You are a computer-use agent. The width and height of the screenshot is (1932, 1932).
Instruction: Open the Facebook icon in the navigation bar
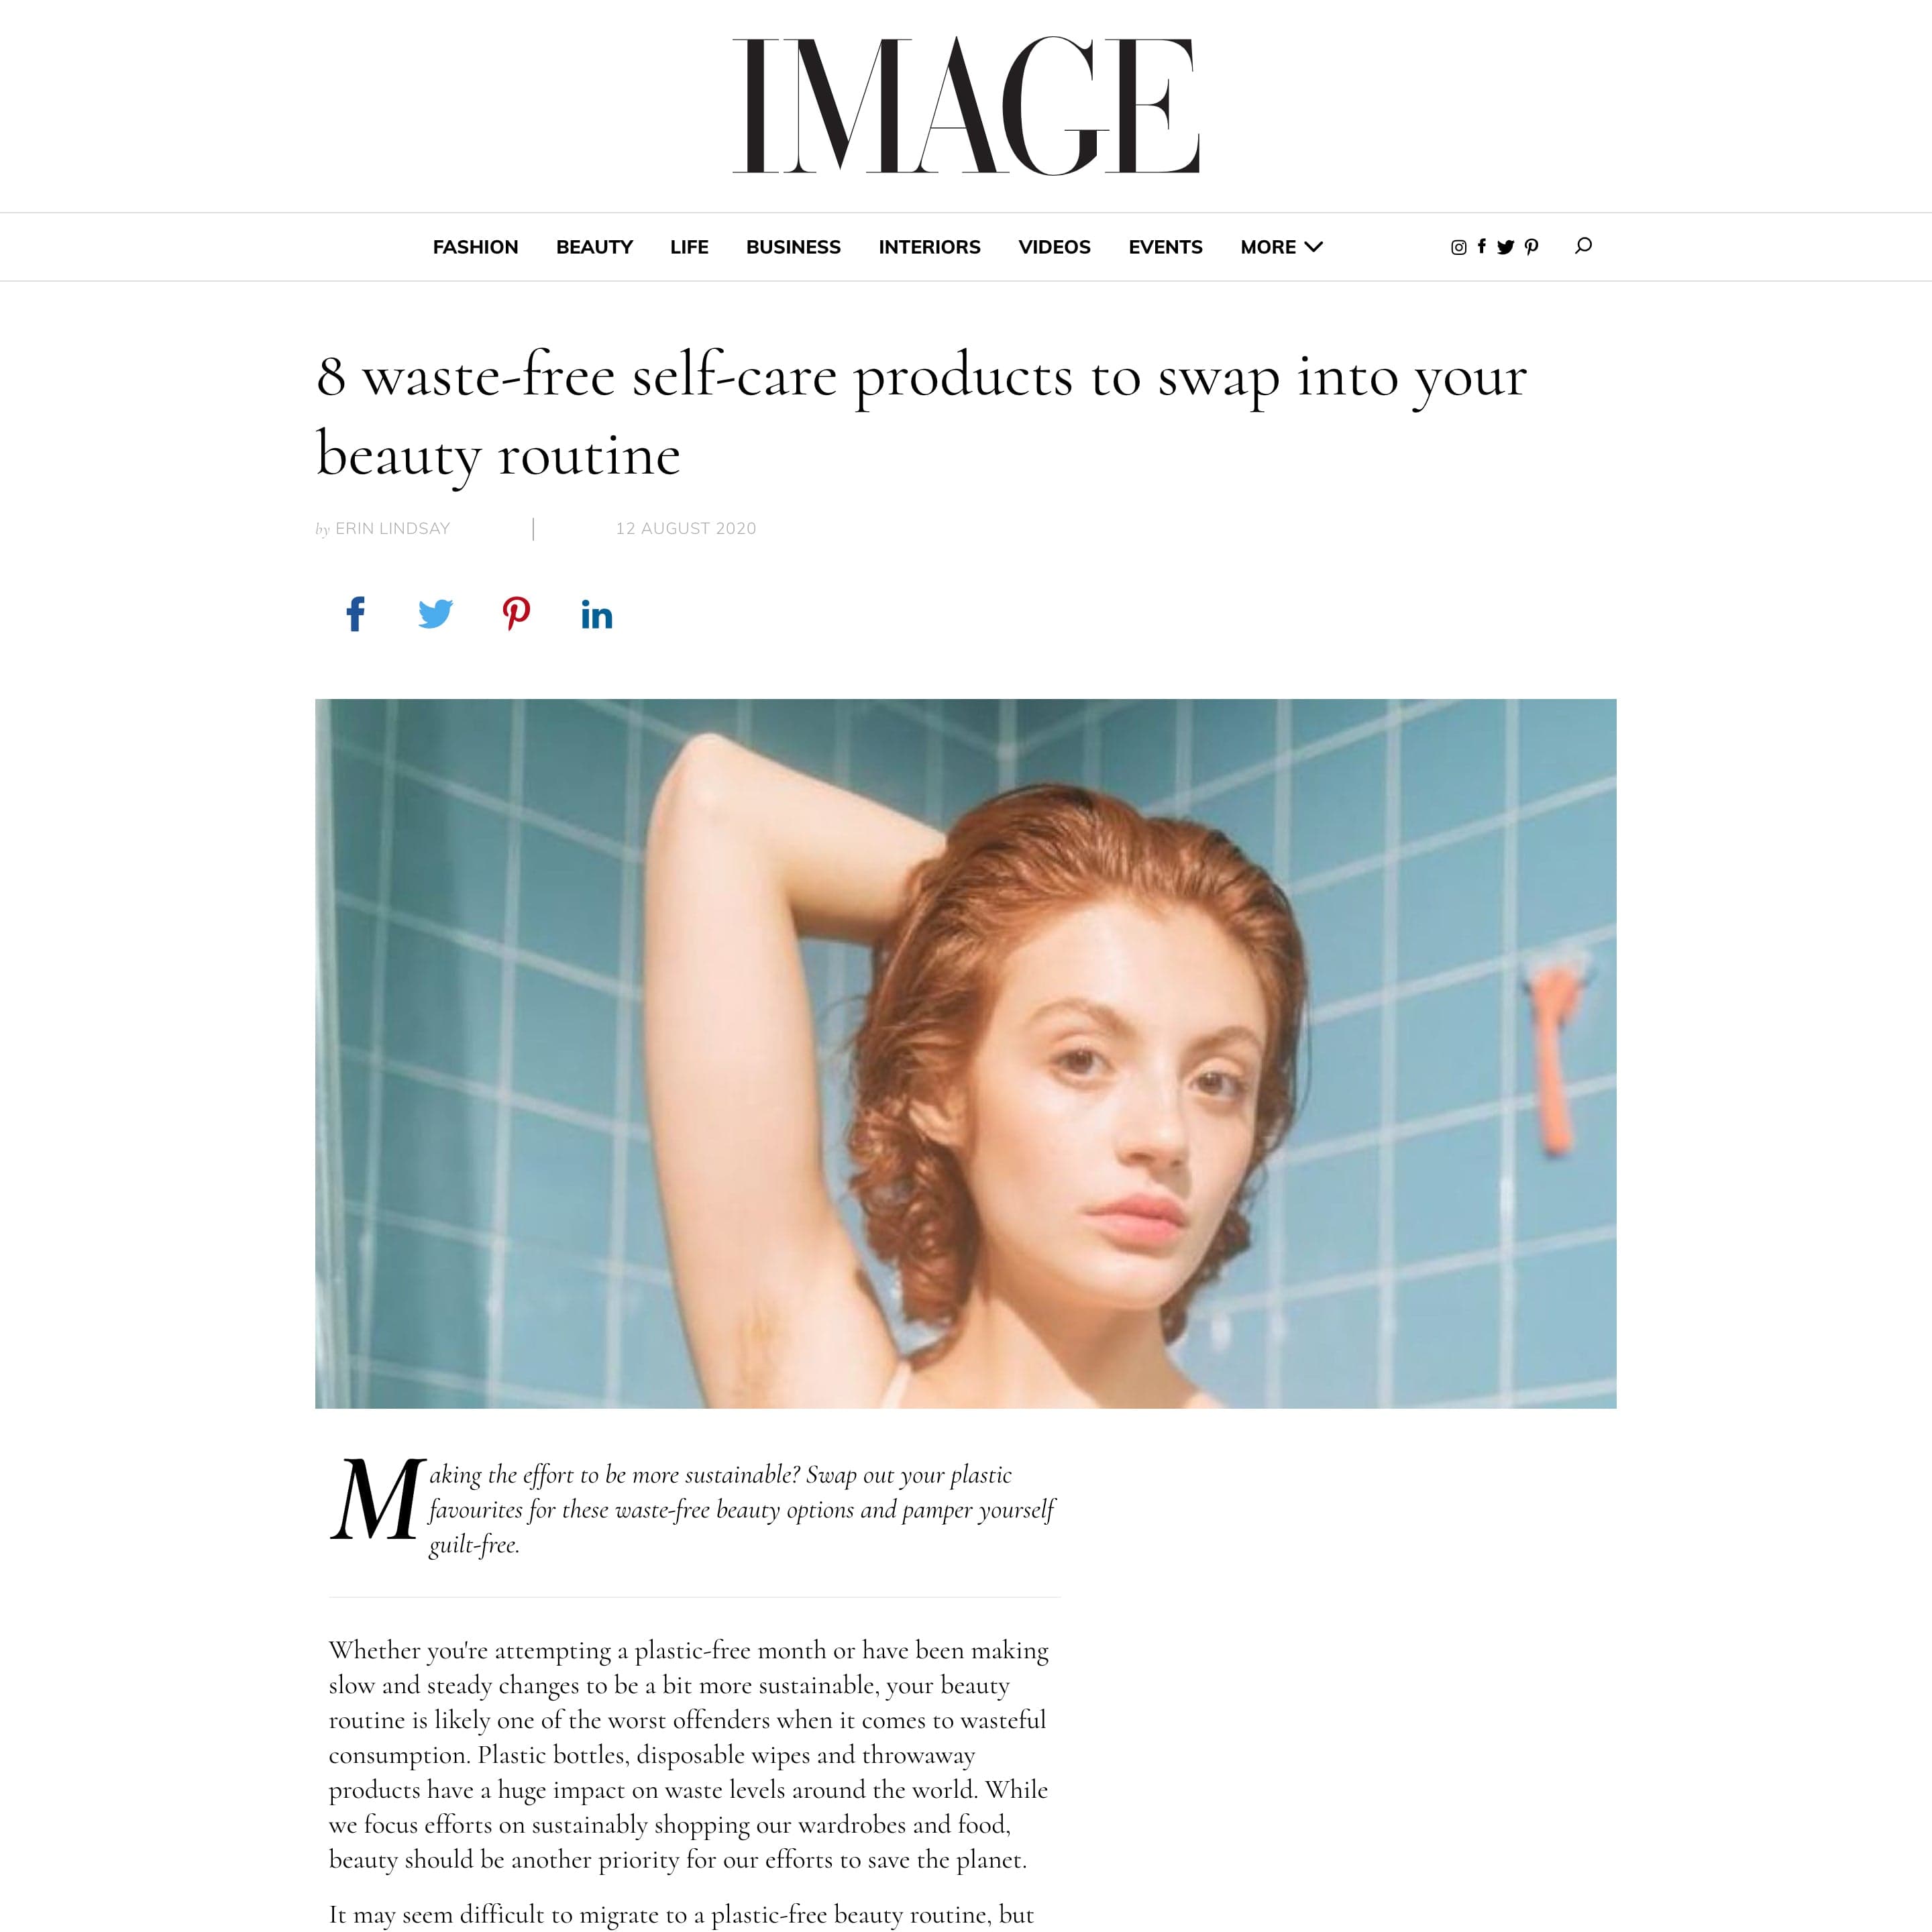click(1482, 246)
